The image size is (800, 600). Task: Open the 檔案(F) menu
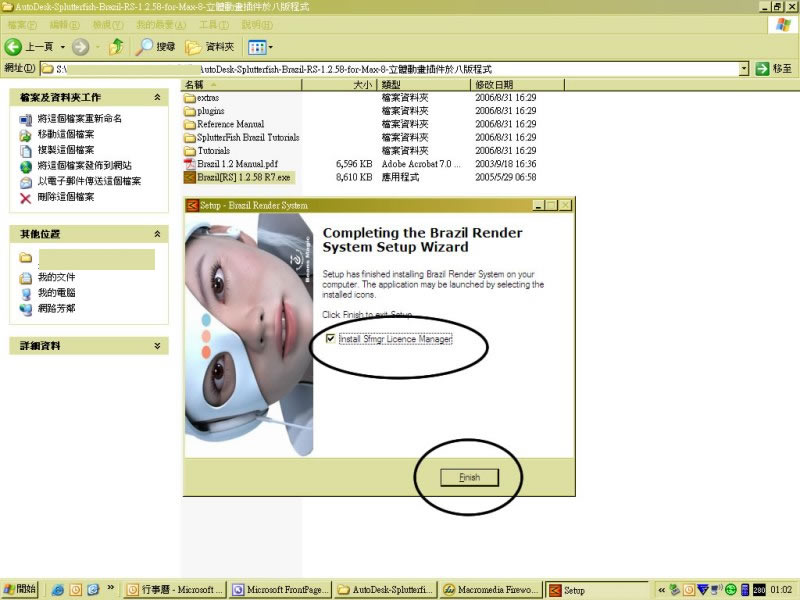pos(22,24)
